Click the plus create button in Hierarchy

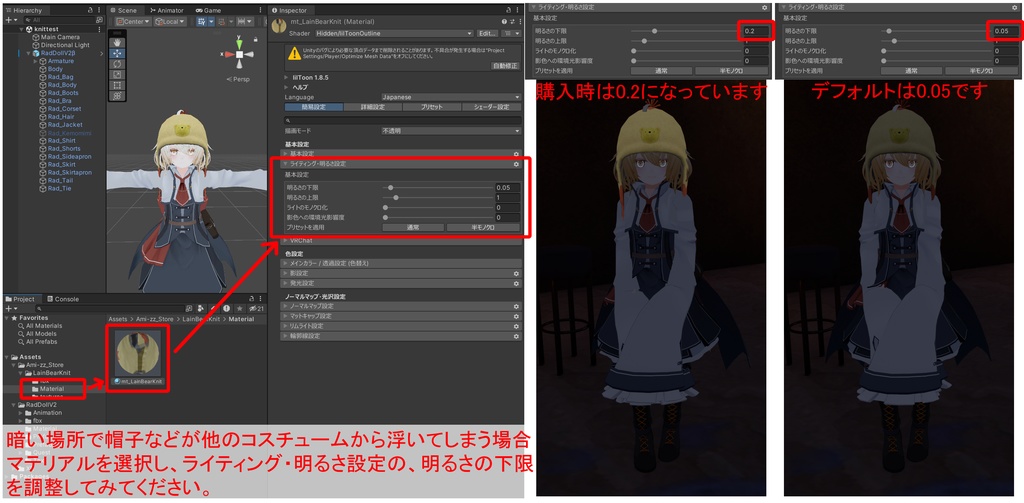click(x=9, y=21)
